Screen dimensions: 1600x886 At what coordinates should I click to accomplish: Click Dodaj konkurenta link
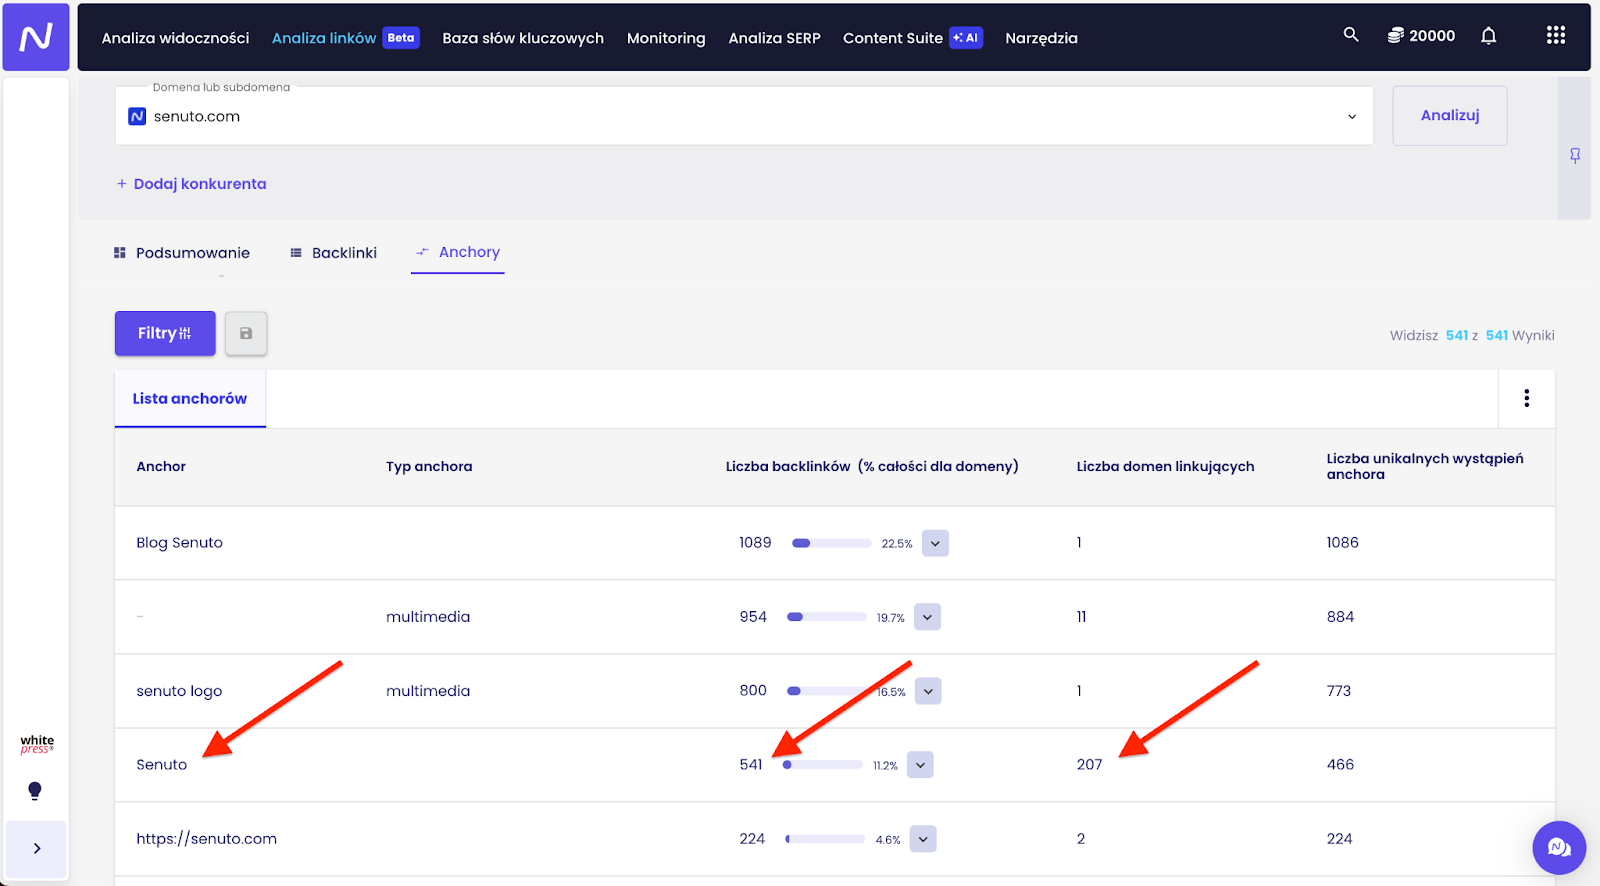click(x=191, y=184)
